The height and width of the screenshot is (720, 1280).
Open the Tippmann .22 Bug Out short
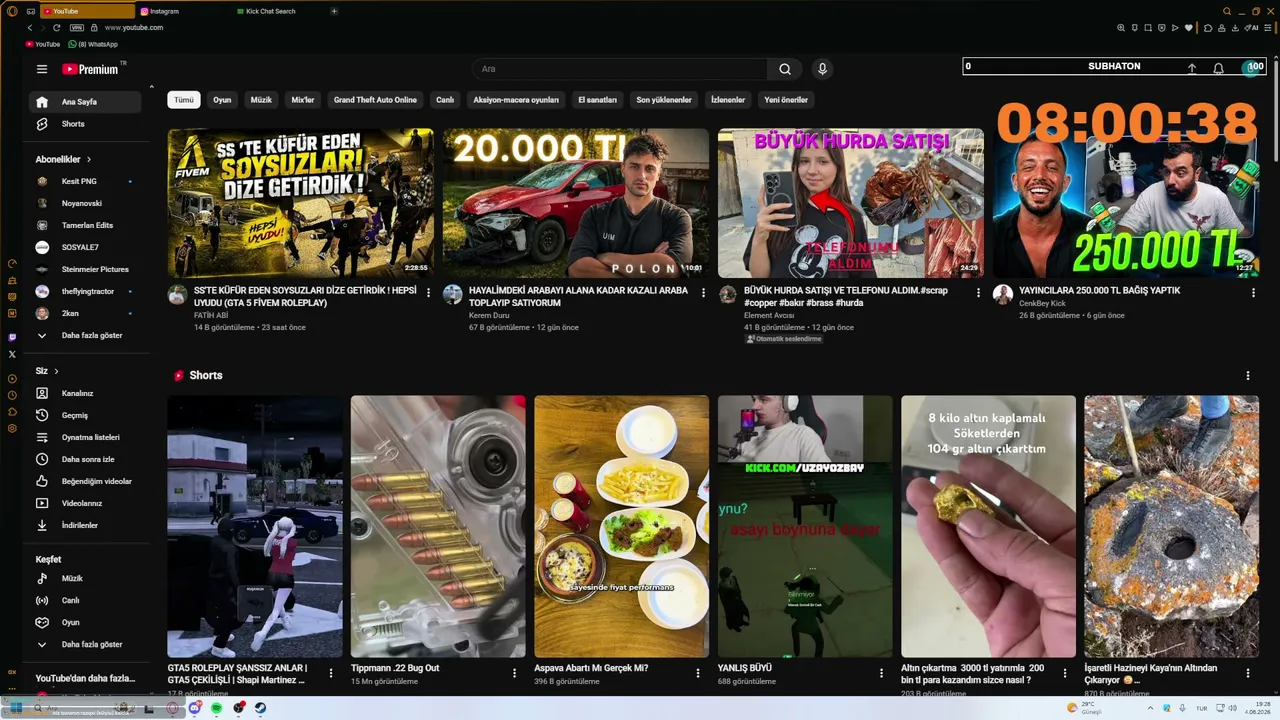tap(438, 526)
